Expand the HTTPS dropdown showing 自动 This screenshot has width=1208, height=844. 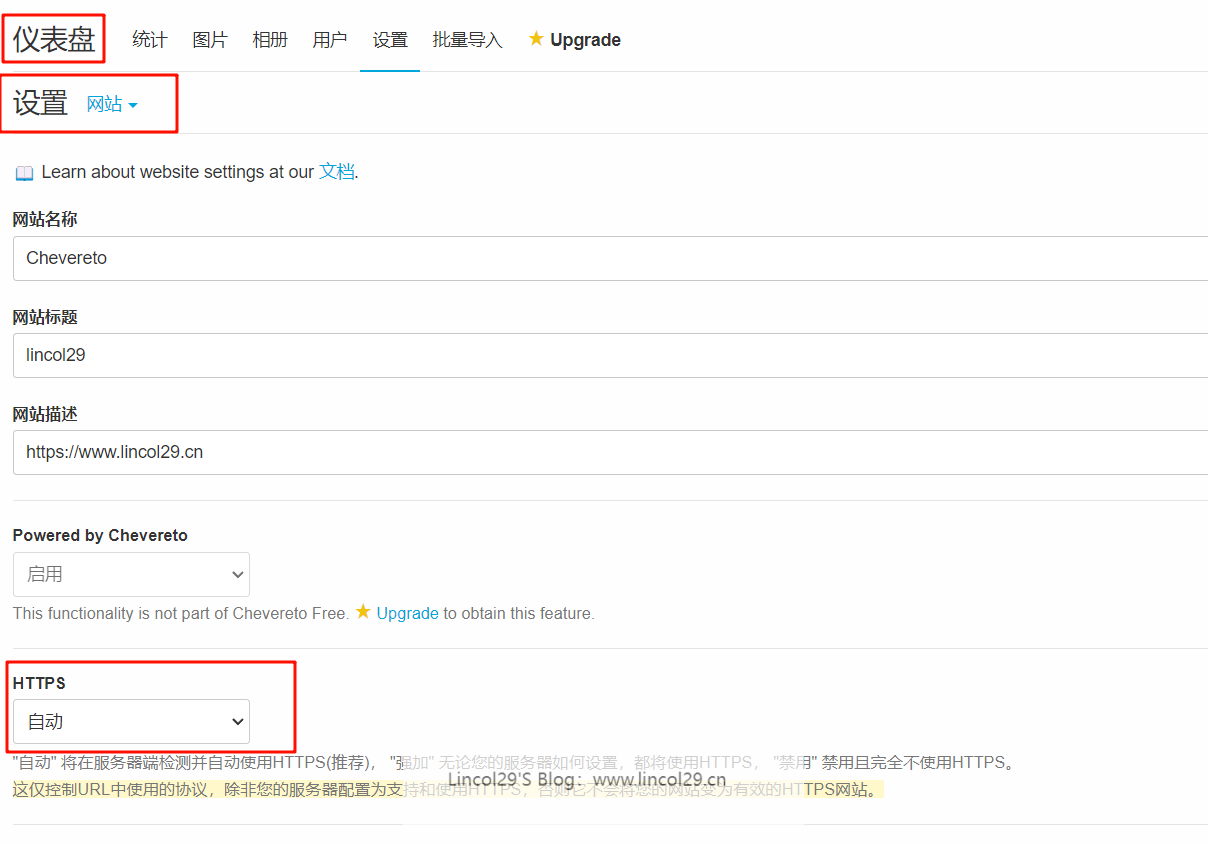(131, 721)
